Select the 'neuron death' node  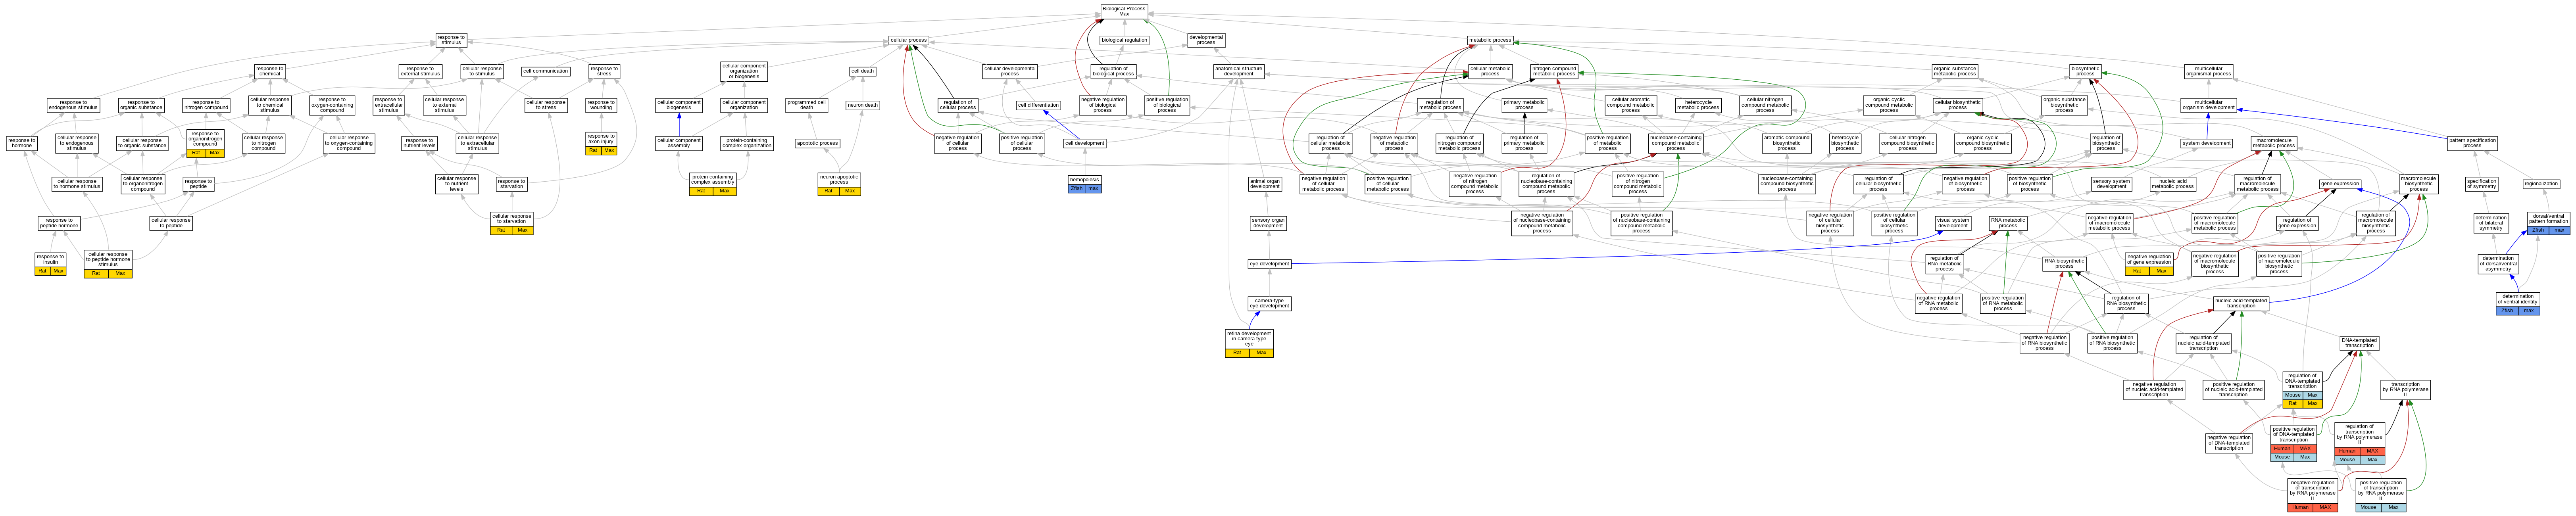[x=863, y=105]
